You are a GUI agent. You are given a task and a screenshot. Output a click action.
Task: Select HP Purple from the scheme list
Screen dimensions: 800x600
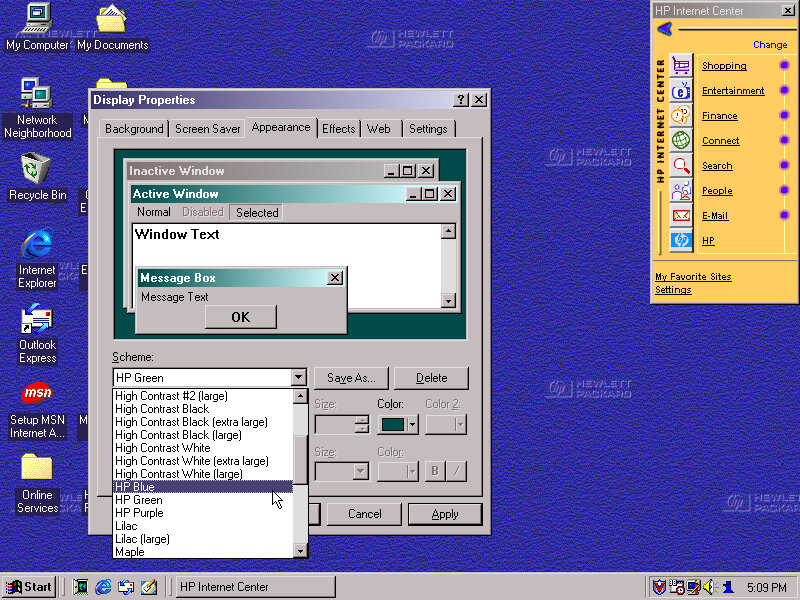tap(139, 513)
